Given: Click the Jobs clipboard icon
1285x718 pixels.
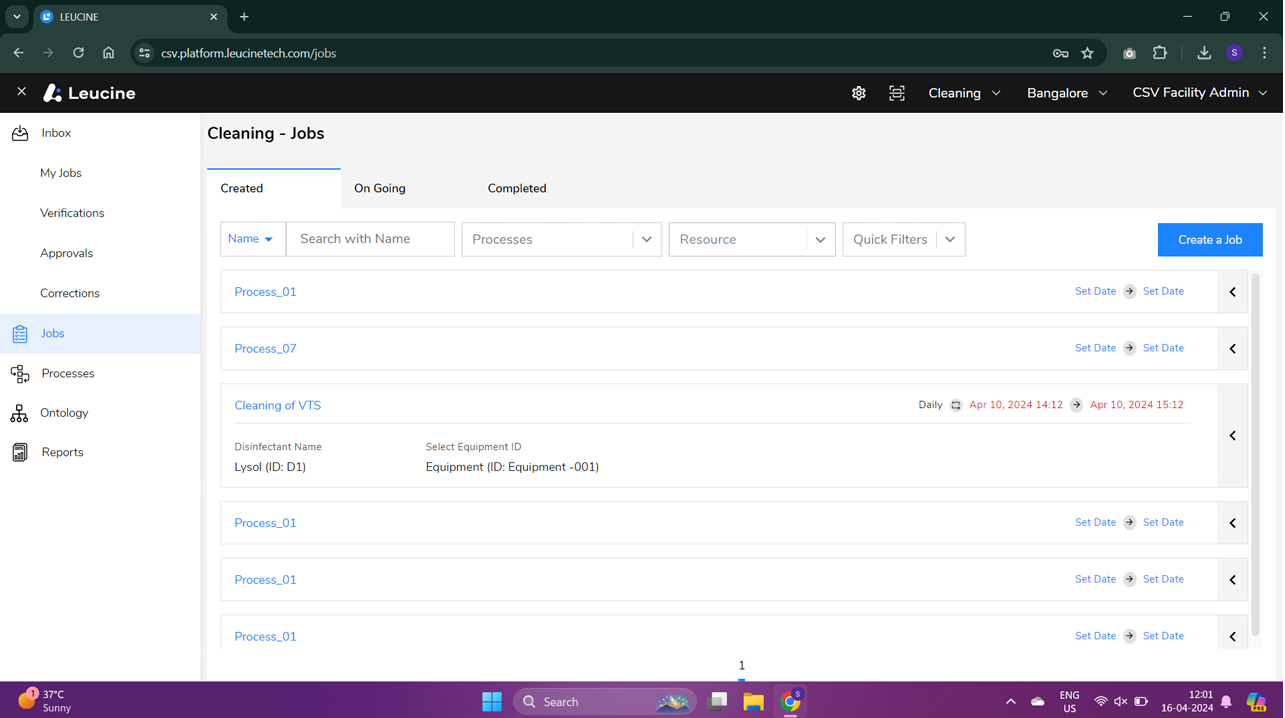Looking at the screenshot, I should click(20, 334).
